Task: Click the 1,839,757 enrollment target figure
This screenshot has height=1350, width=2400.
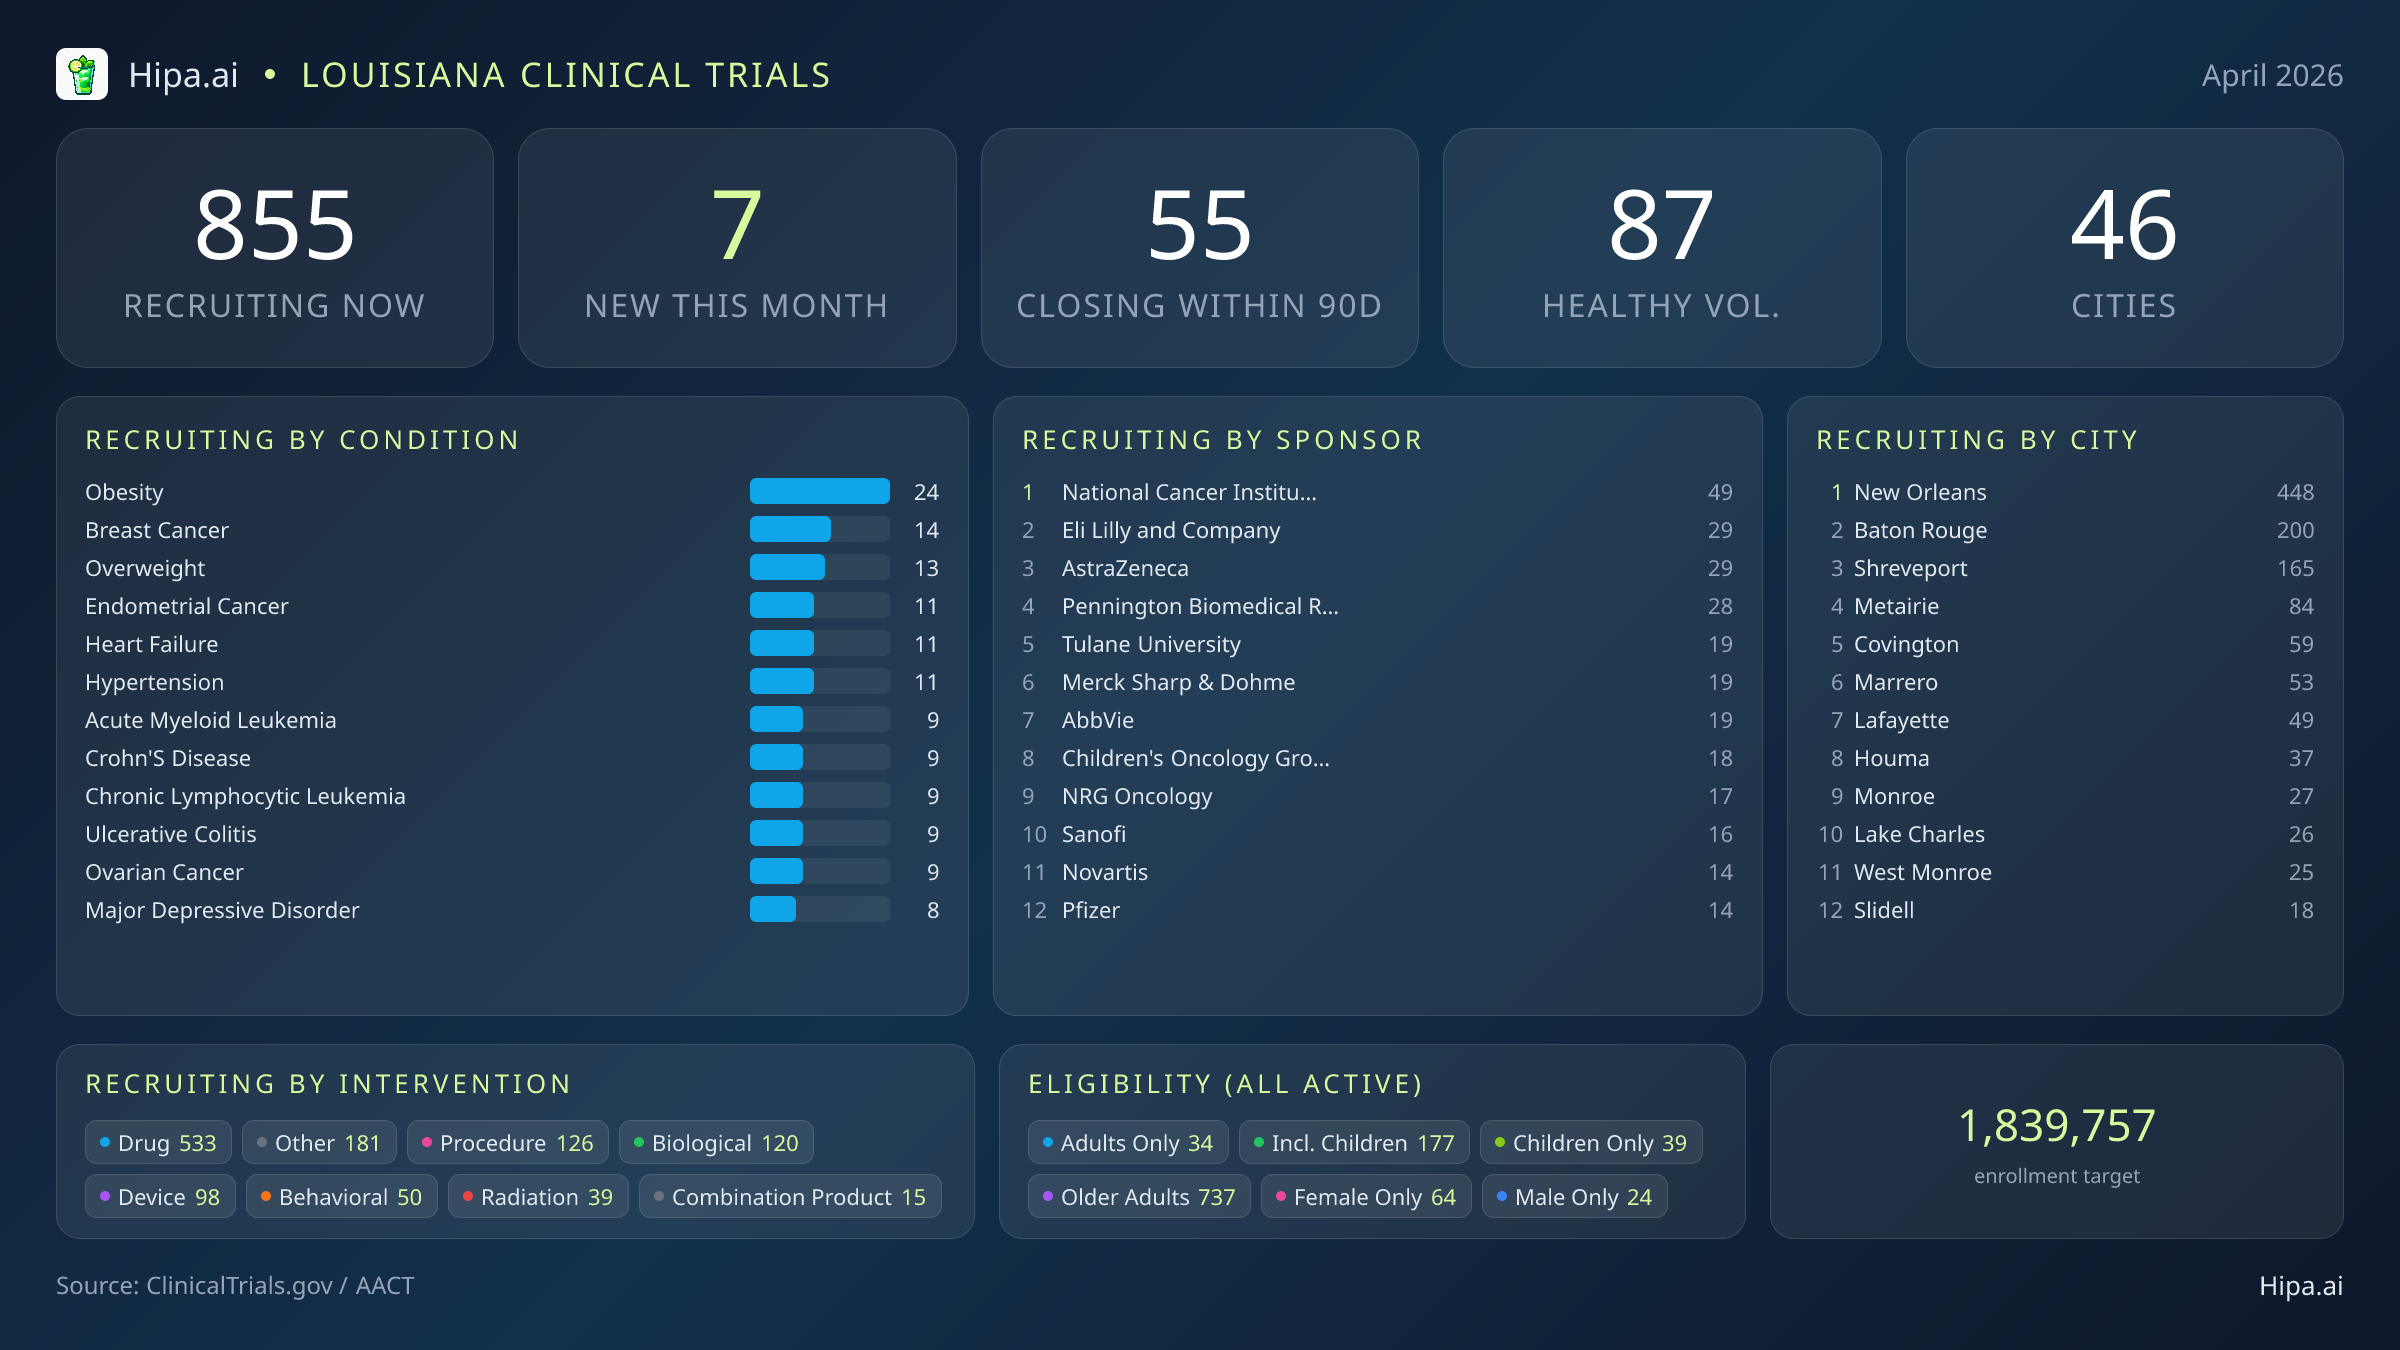Action: (x=2057, y=1126)
